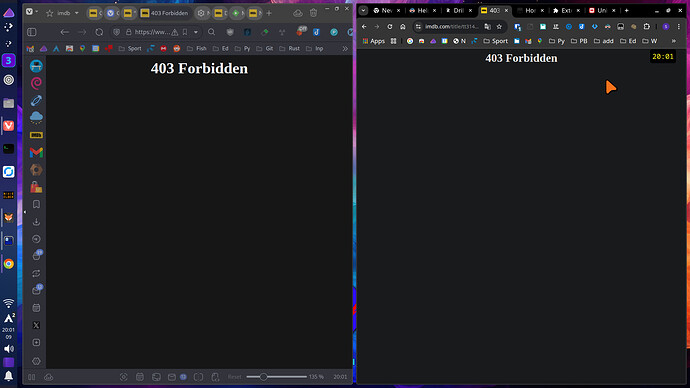690x388 pixels.
Task: Open the Chrome extensions puzzle icon
Action: point(646,27)
